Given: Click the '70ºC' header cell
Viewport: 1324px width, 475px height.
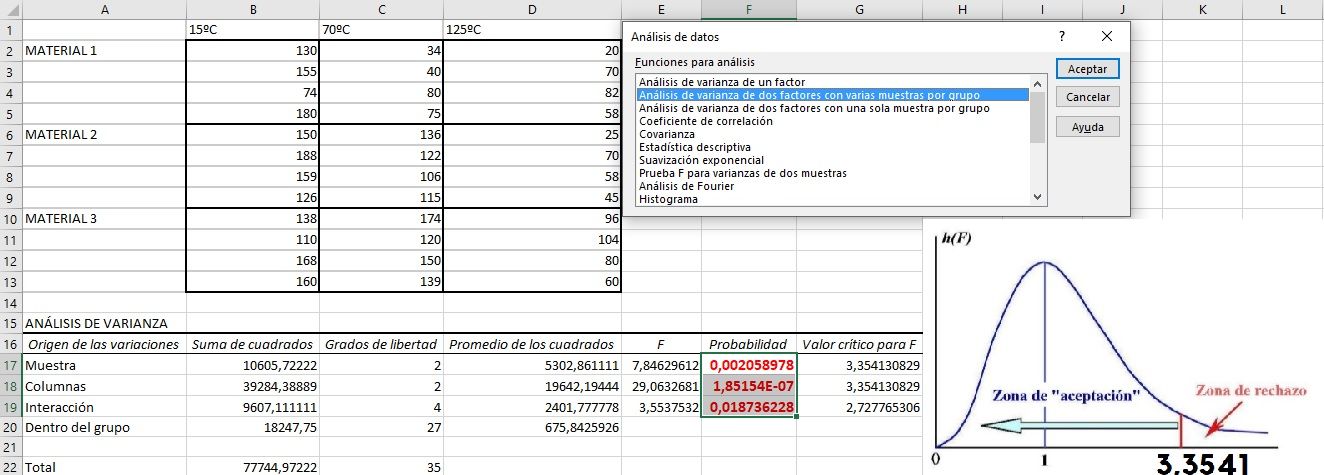Looking at the screenshot, I should point(382,29).
